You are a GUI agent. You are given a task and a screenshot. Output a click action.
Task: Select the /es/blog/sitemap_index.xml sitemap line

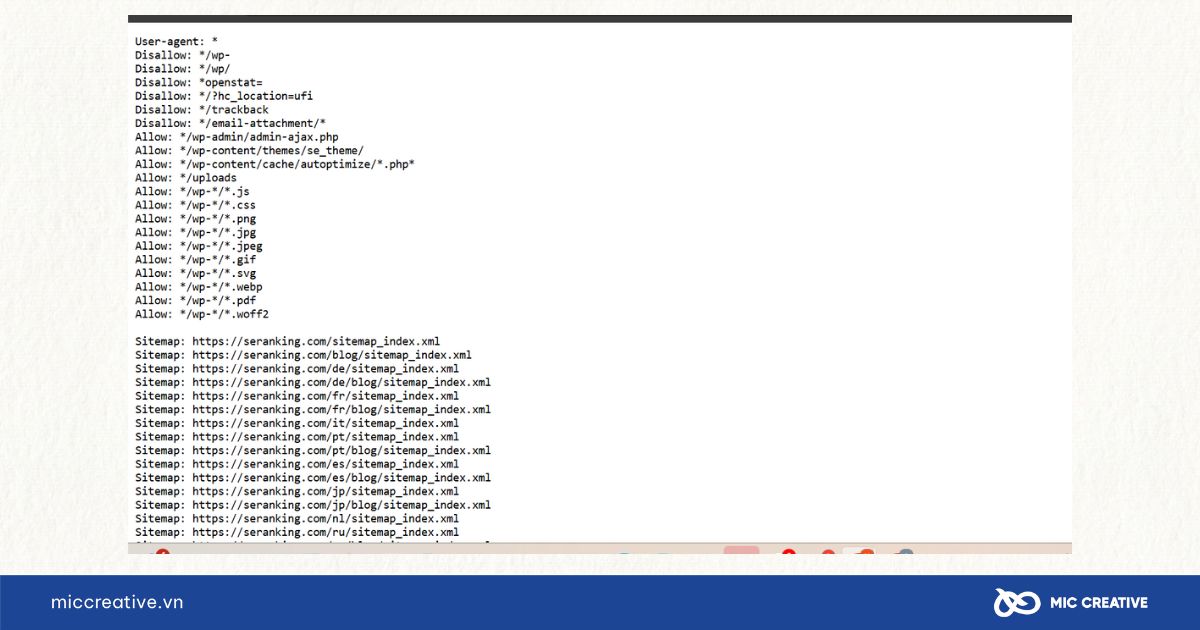click(x=313, y=478)
